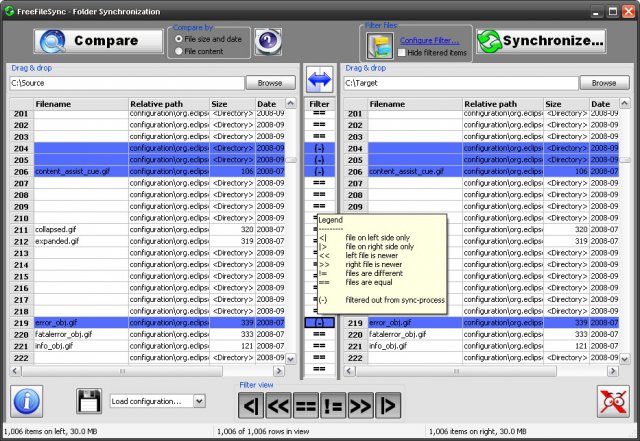This screenshot has width=640, height=441.
Task: Browse for the left Source folder
Action: pos(270,83)
